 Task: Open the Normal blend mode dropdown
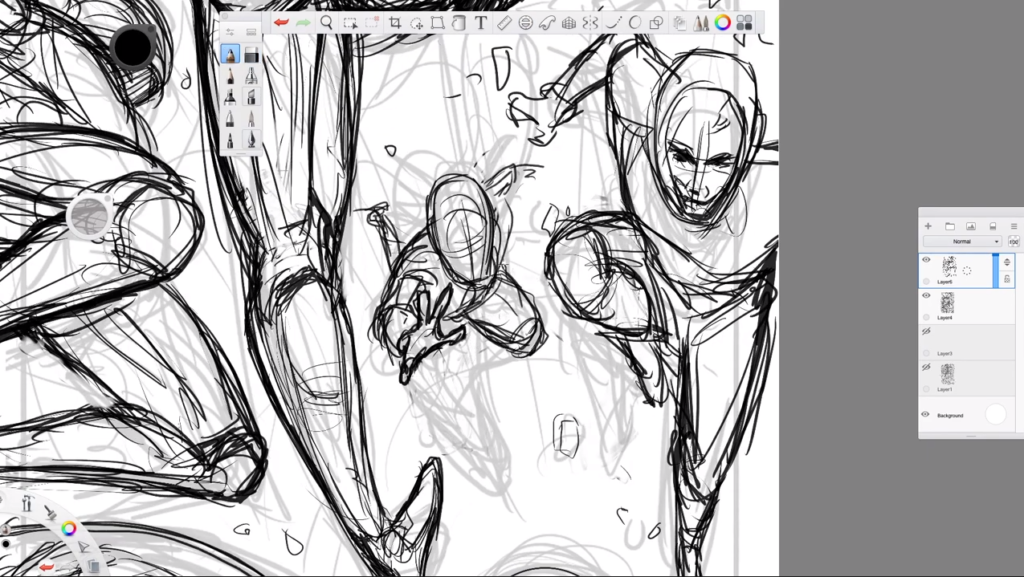962,242
